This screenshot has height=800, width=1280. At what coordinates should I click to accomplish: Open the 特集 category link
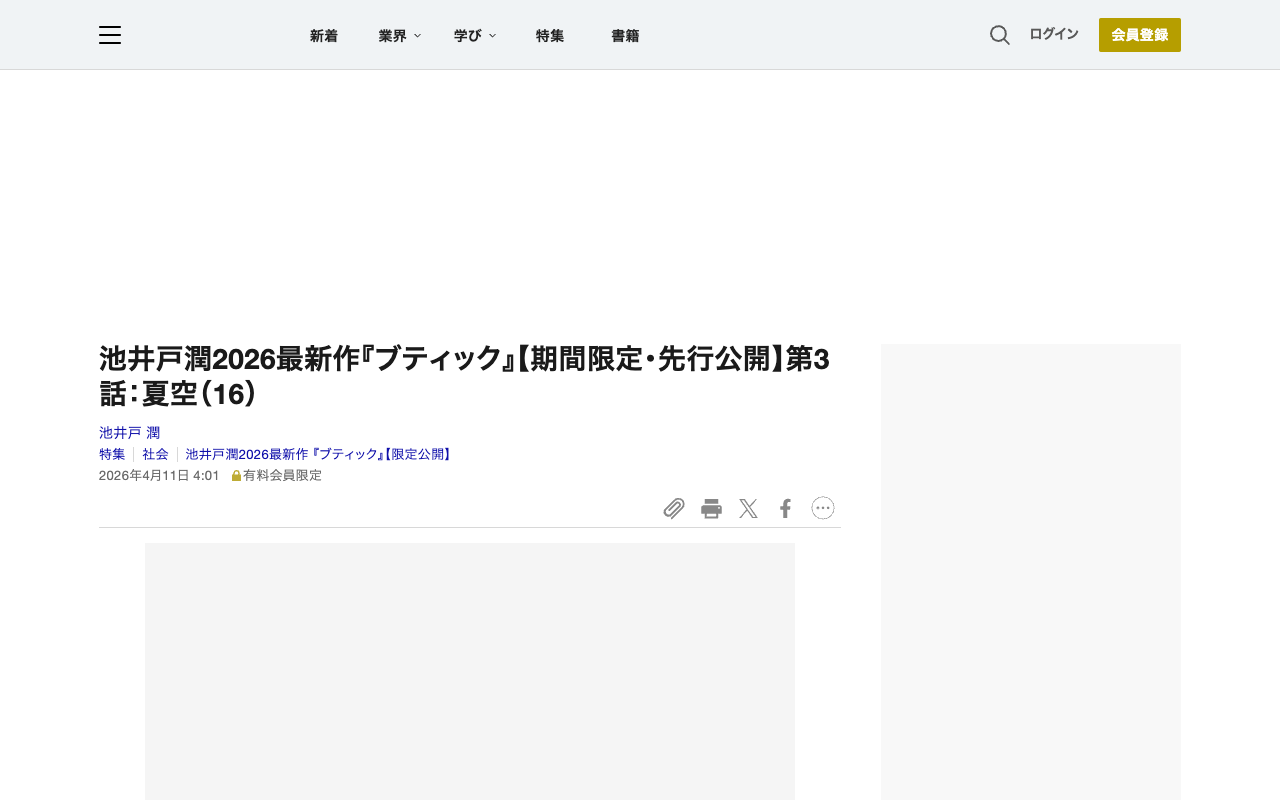[112, 454]
